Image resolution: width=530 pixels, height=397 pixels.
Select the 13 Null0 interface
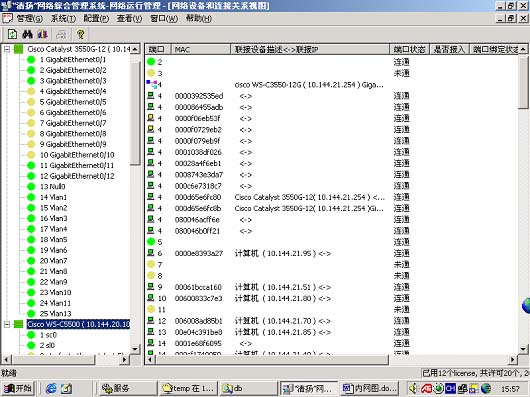pos(52,187)
